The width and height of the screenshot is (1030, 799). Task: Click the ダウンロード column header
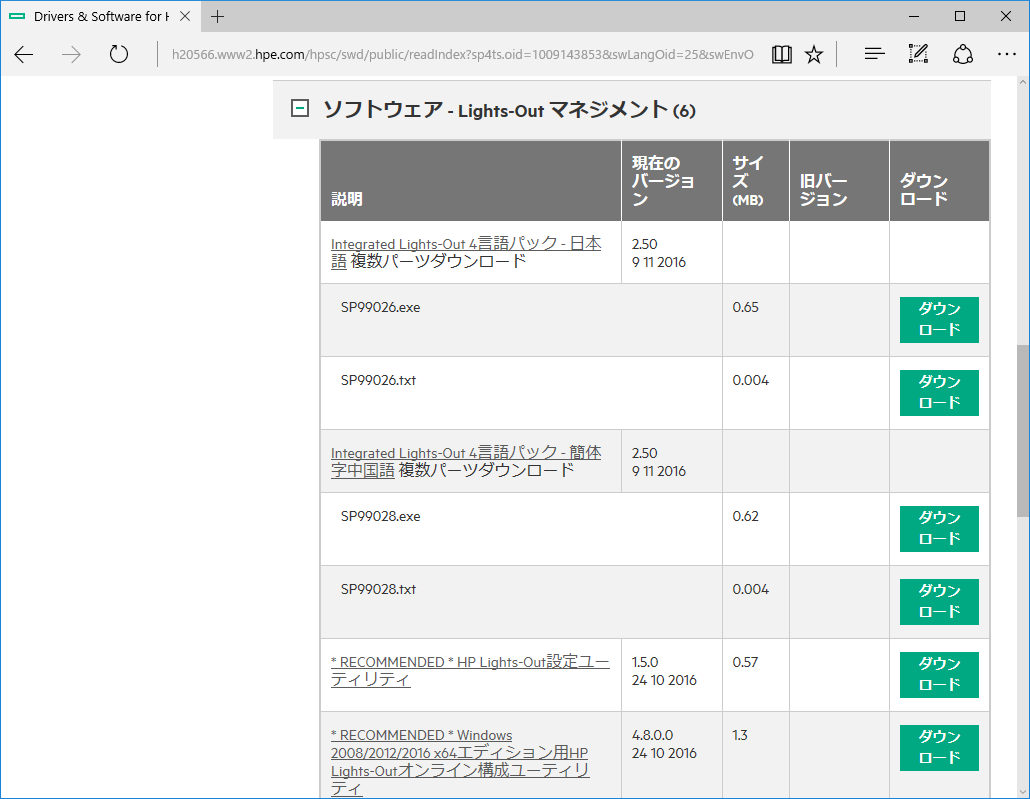click(939, 181)
